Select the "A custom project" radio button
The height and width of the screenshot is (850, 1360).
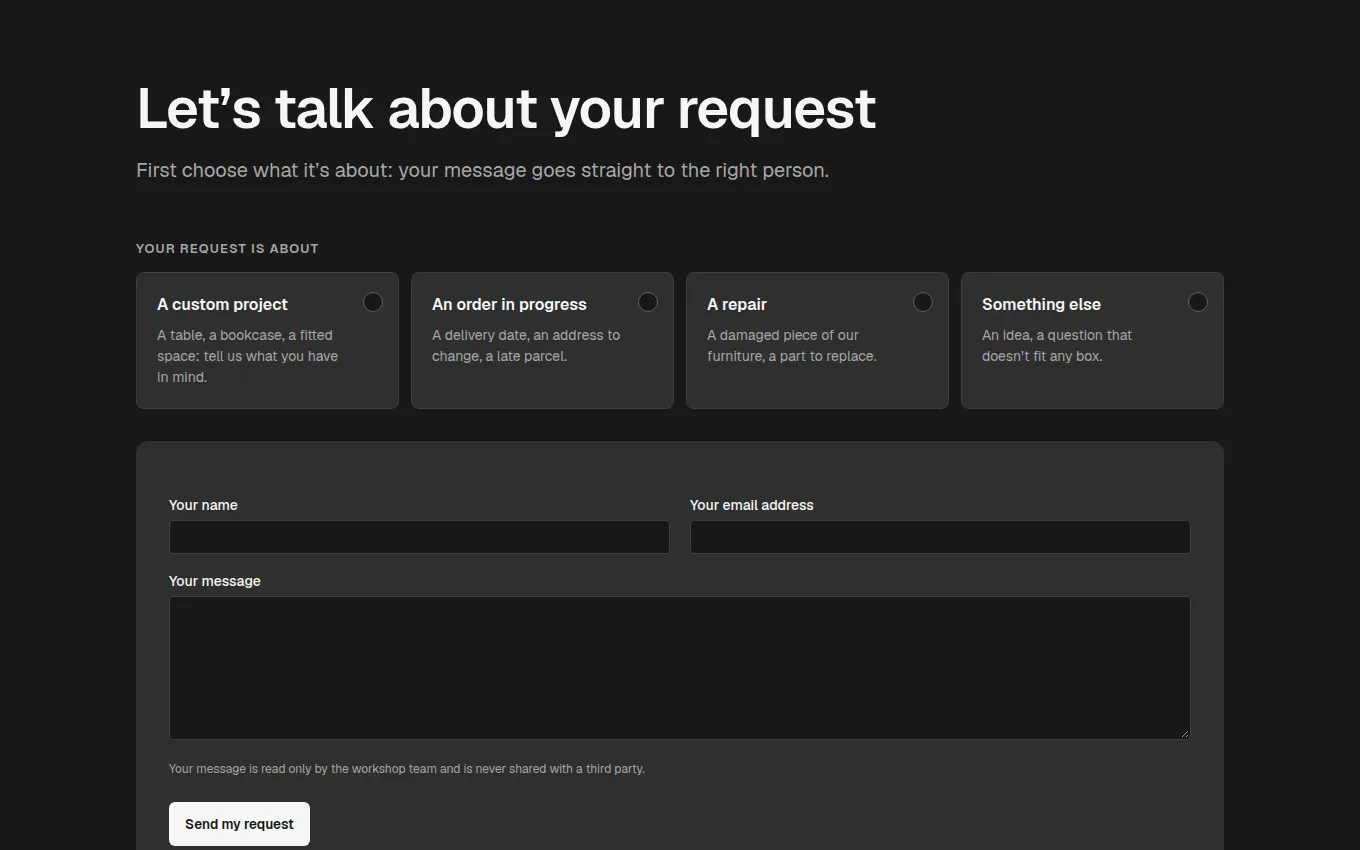click(x=372, y=302)
